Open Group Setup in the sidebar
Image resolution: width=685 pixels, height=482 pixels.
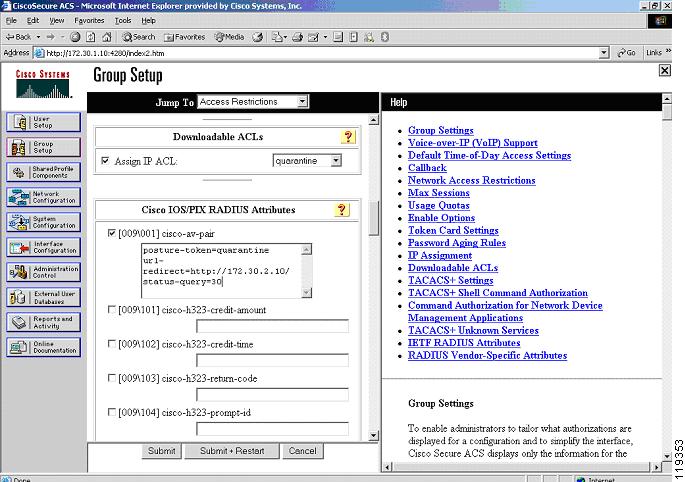click(44, 147)
